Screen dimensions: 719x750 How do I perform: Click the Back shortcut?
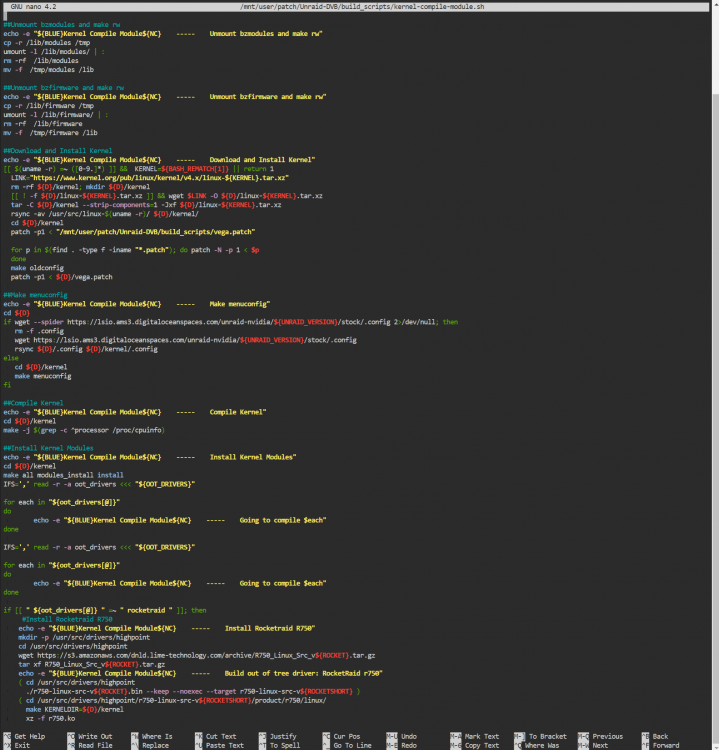(655, 737)
